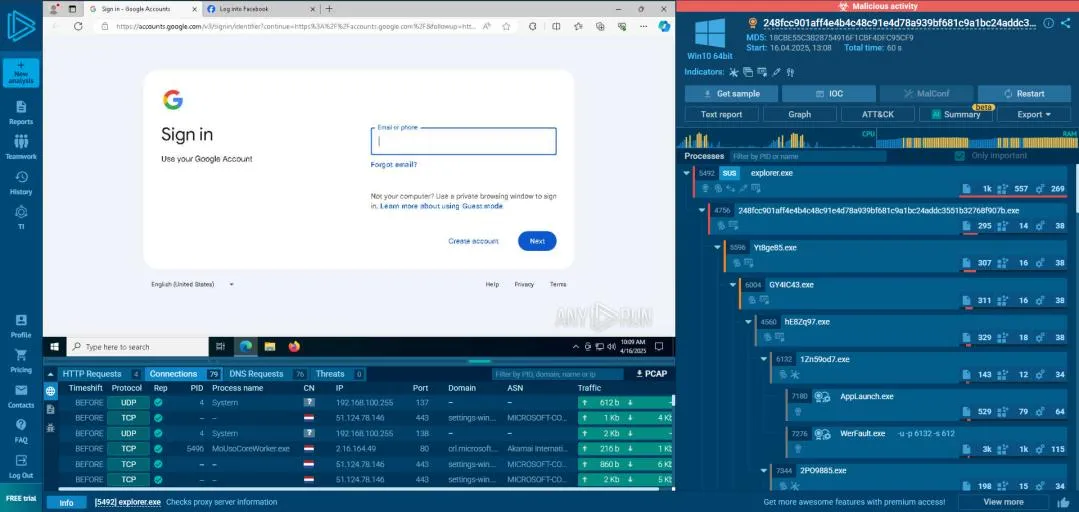Click the Next button on Google sign in

537,241
